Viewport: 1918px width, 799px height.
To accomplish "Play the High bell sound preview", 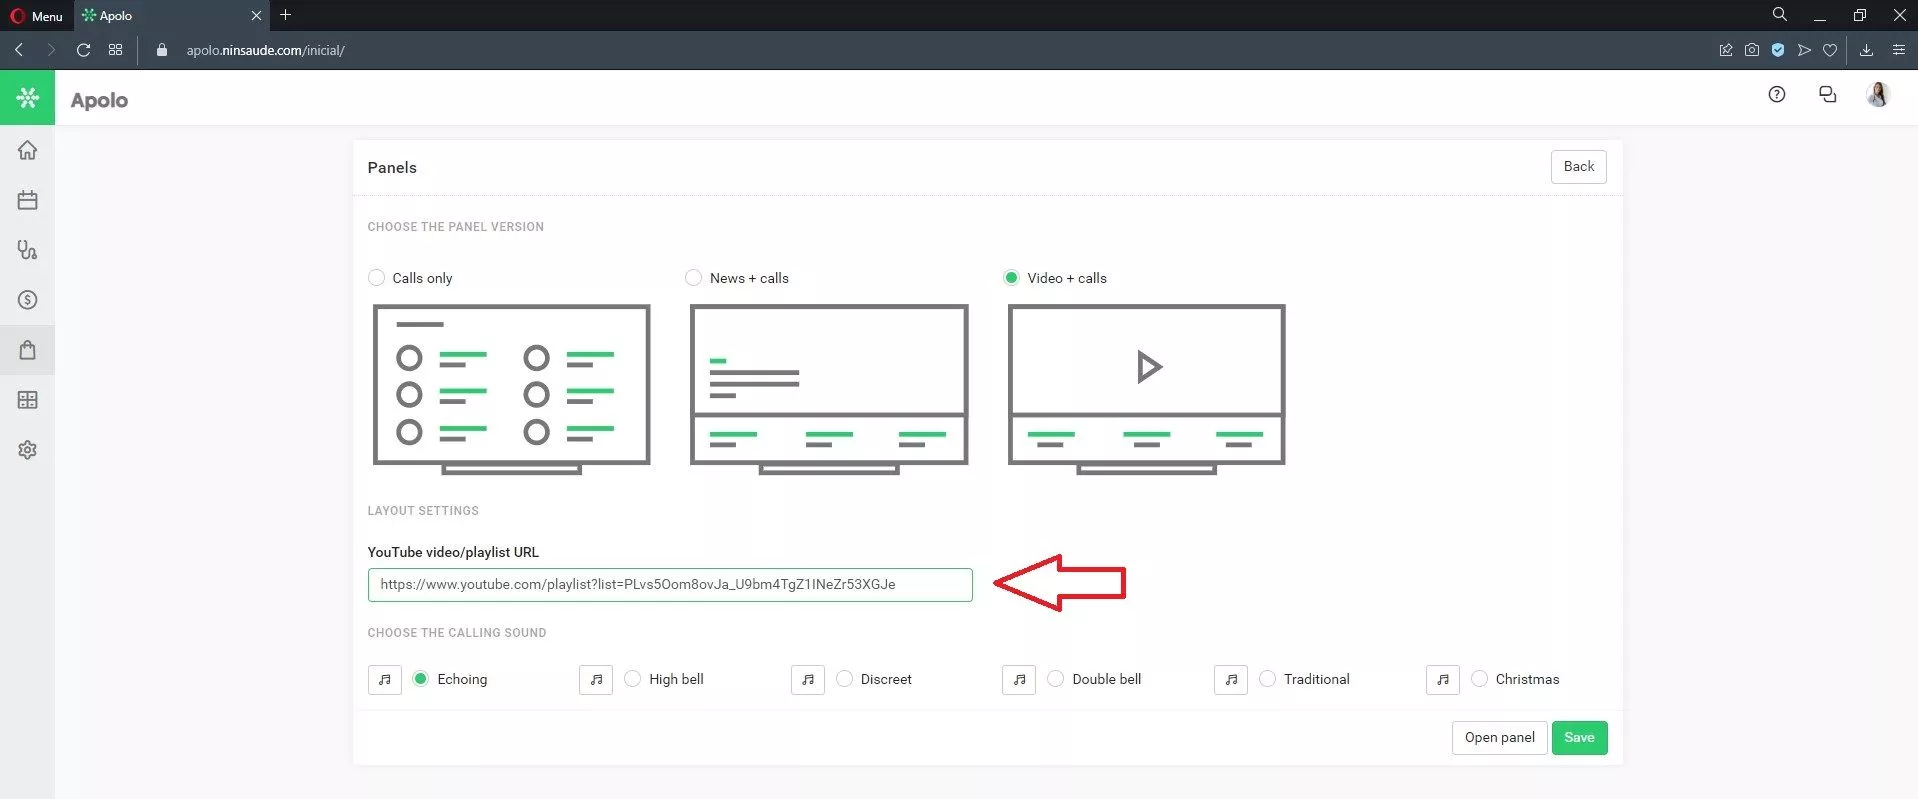I will point(596,680).
